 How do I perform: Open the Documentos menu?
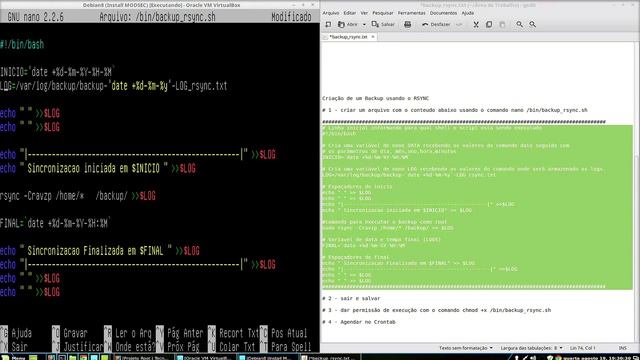[443, 13]
